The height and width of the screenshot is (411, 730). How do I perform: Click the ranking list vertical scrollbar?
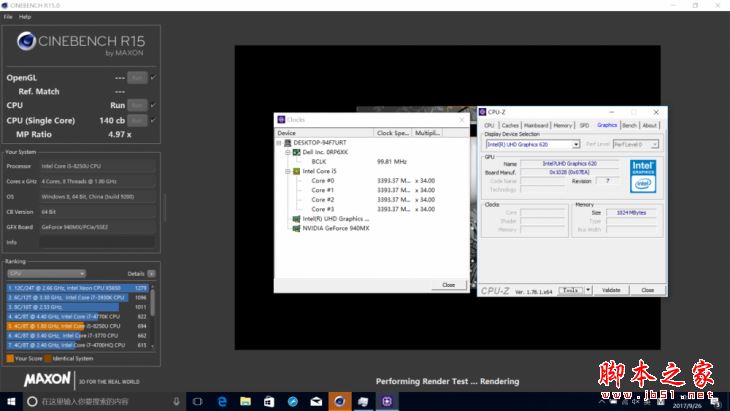(152, 317)
